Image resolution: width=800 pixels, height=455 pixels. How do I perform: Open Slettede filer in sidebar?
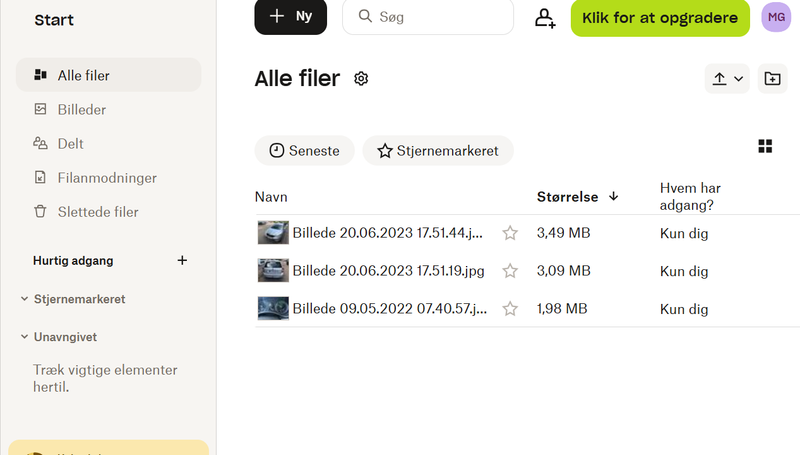pos(97,212)
